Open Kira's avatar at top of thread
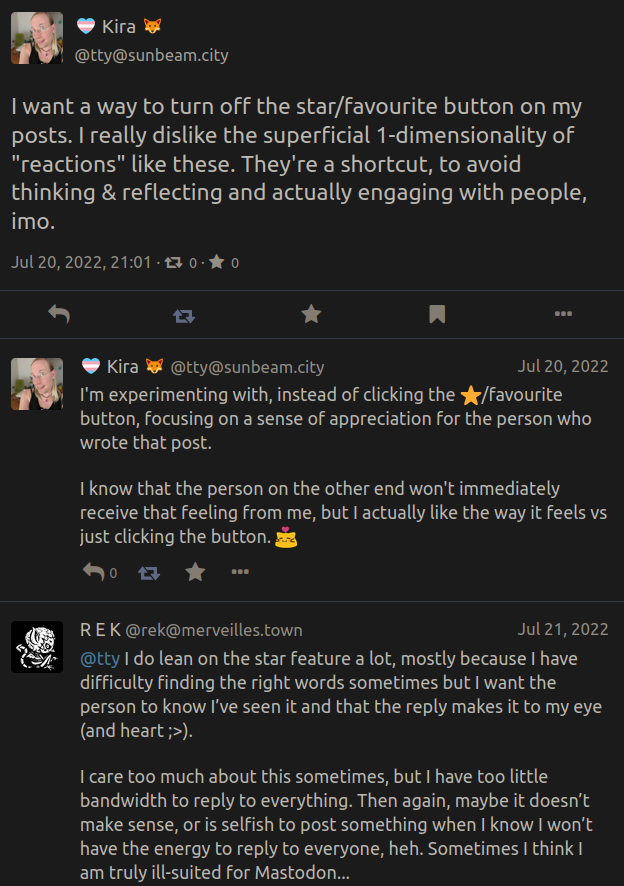The image size is (624, 886). [x=37, y=39]
